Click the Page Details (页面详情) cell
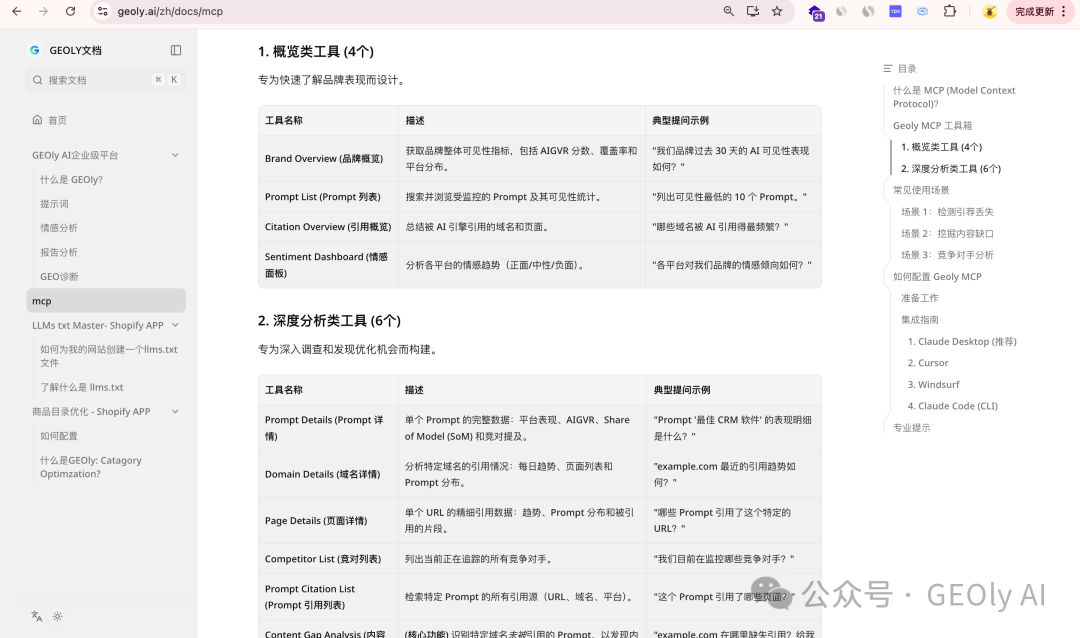 [x=329, y=521]
